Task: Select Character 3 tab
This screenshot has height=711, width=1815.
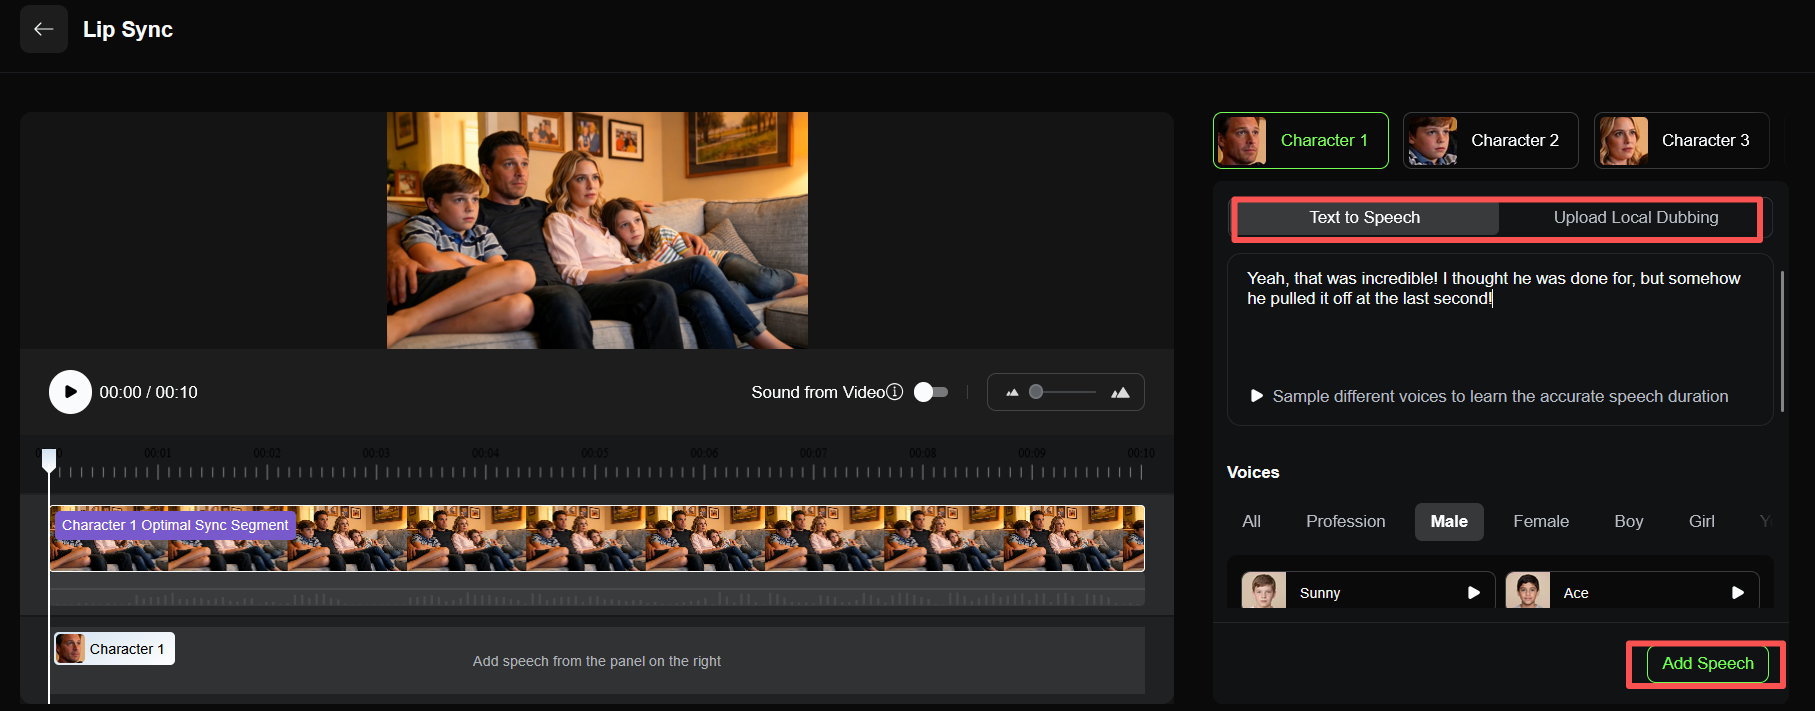Action: 1681,140
